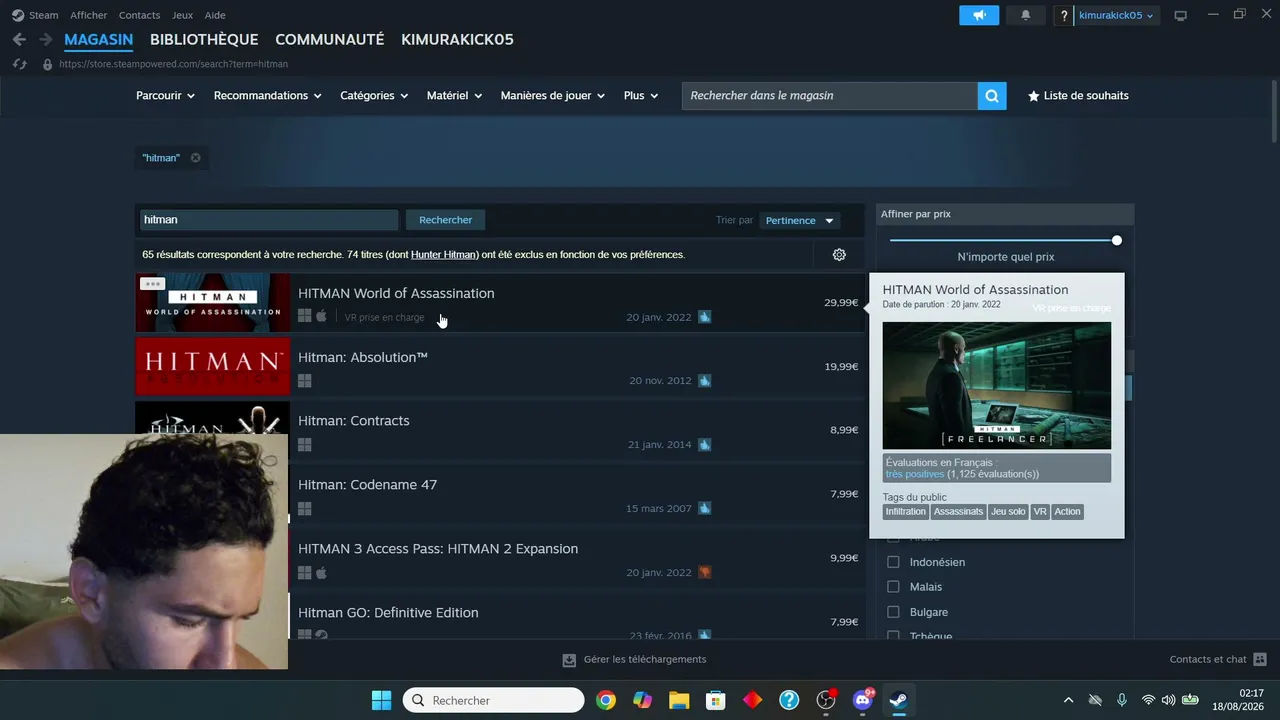
Task: Open the KIMURAKICK05 profile tab
Action: [x=458, y=40]
